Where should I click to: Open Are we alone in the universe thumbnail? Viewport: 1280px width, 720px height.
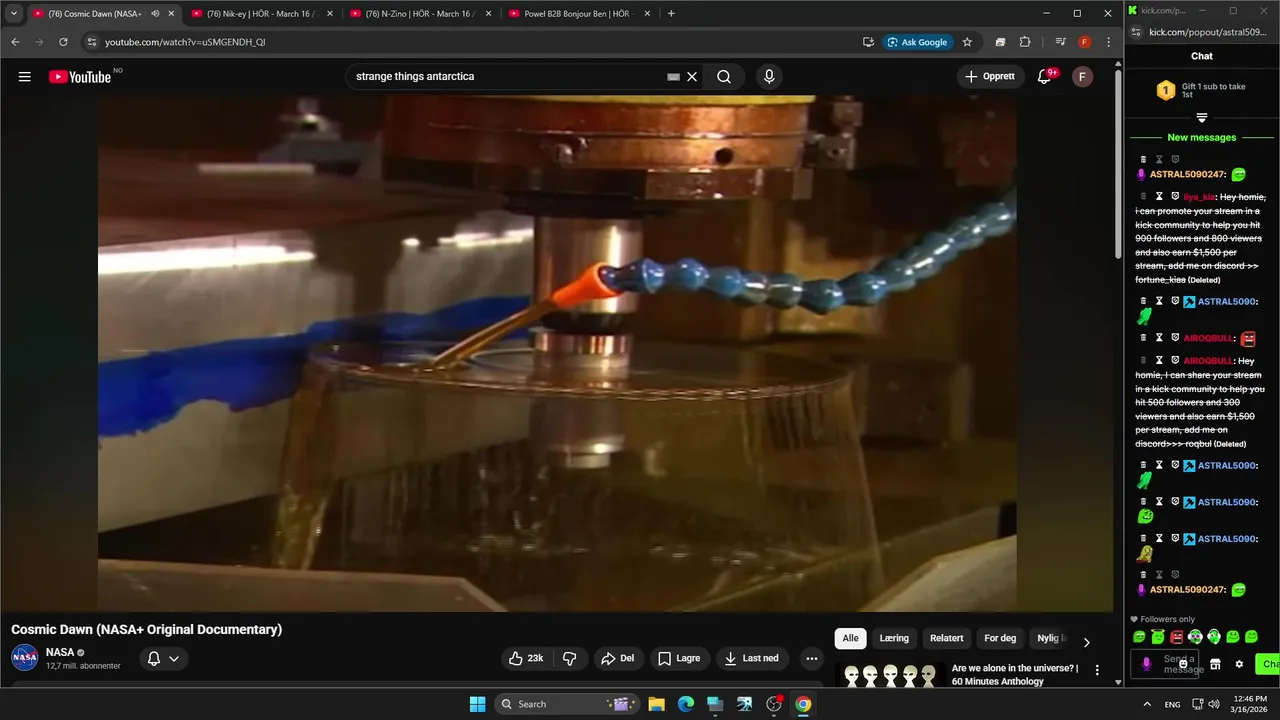point(891,675)
